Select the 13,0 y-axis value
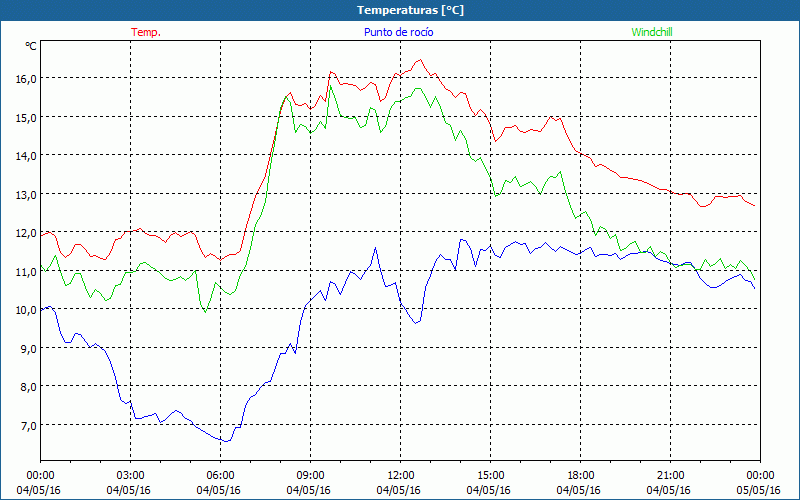Screen dimensions: 800x500 click(26, 195)
